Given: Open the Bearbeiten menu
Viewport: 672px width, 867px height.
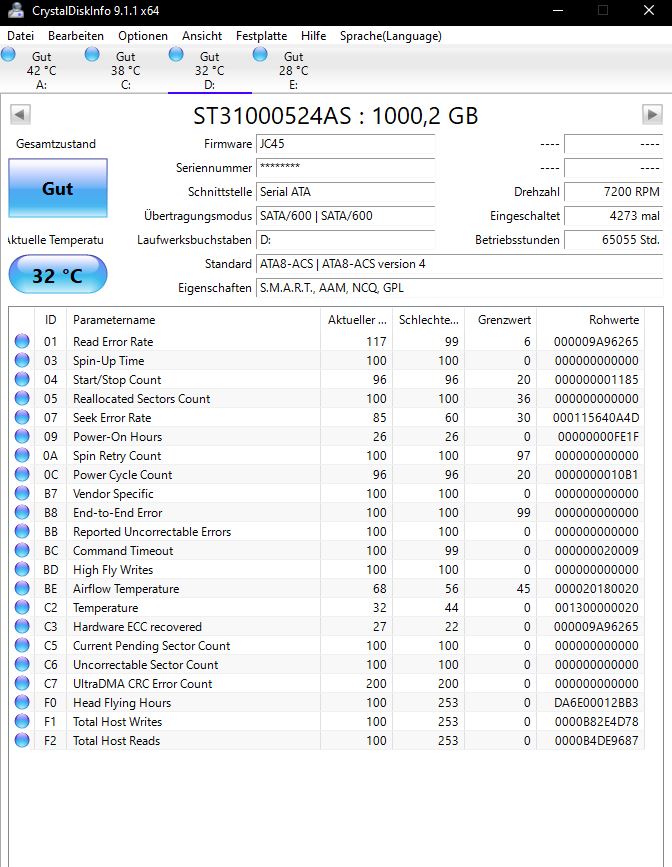Looking at the screenshot, I should coord(76,36).
